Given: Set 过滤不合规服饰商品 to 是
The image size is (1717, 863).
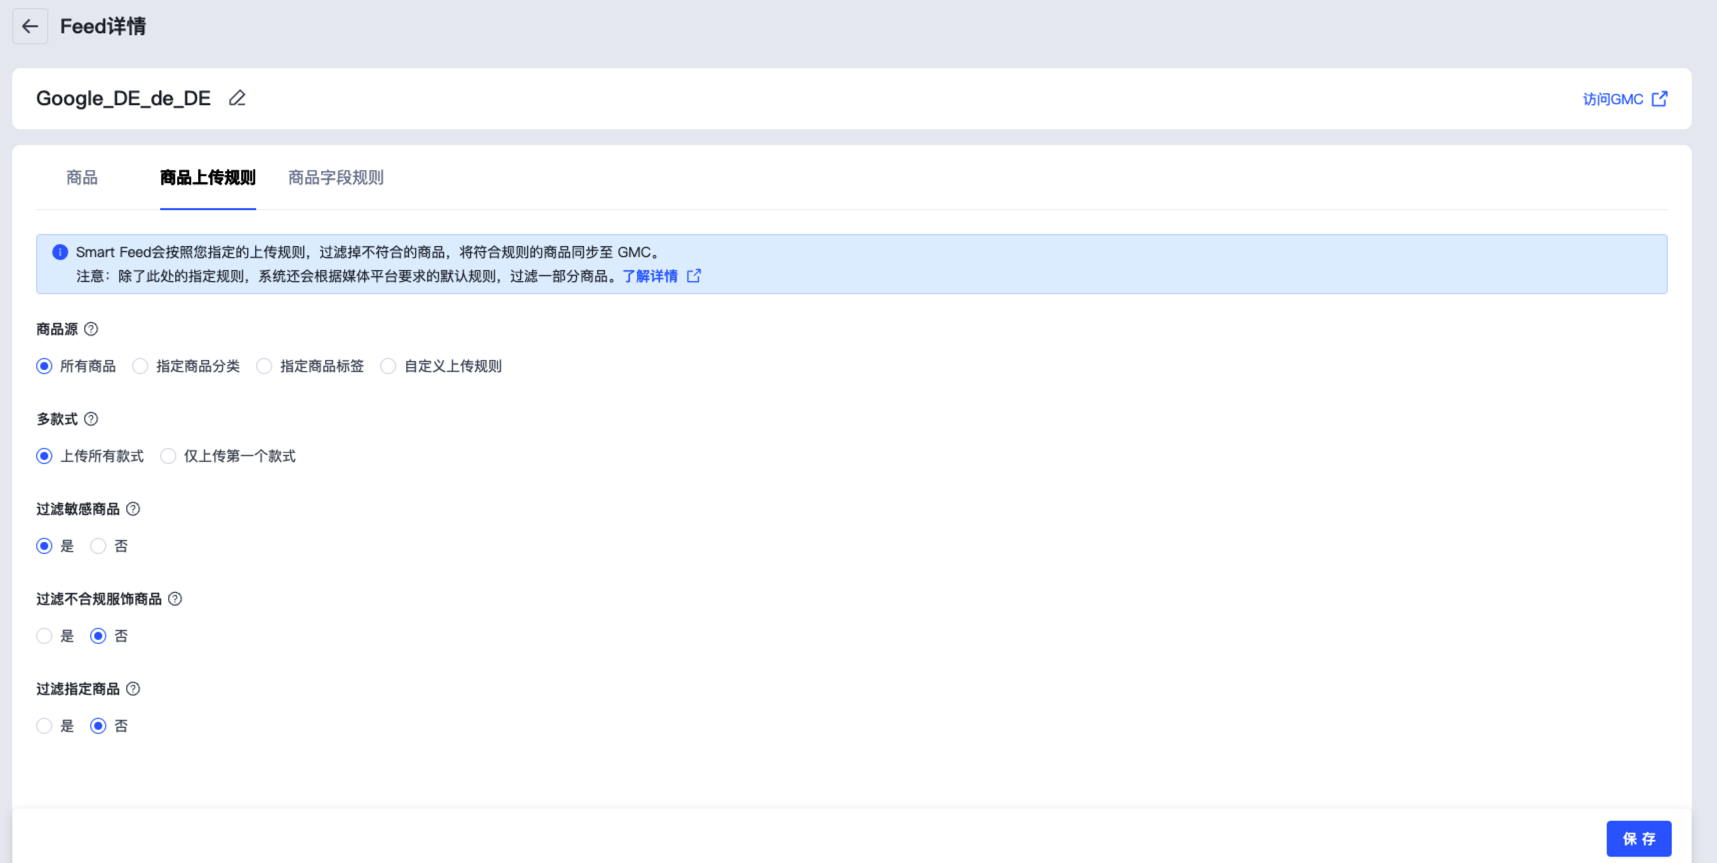Looking at the screenshot, I should (x=45, y=636).
